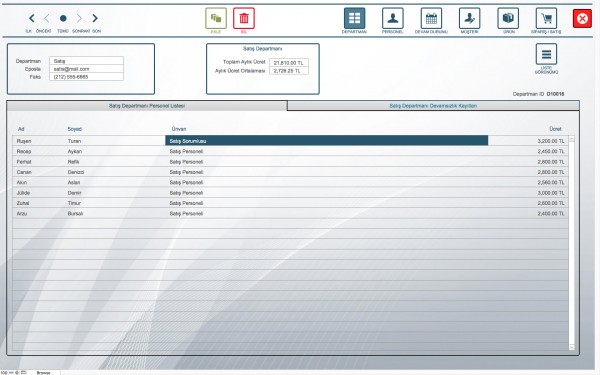Select the first name Canan
The height and width of the screenshot is (375, 600).
tap(24, 172)
